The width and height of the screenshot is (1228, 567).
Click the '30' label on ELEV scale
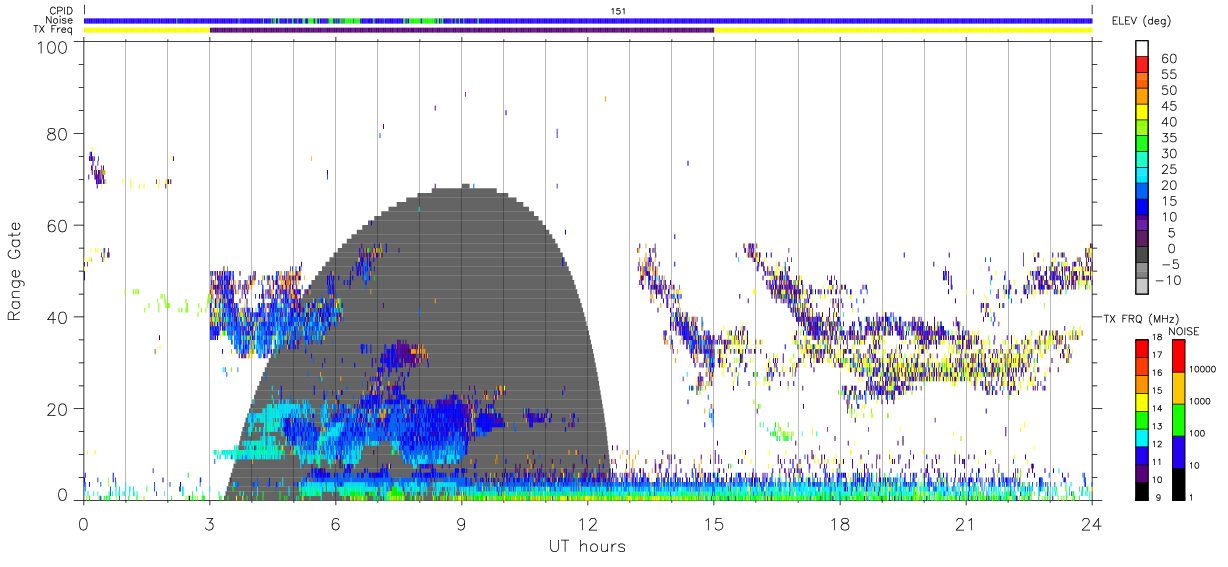click(x=1169, y=153)
